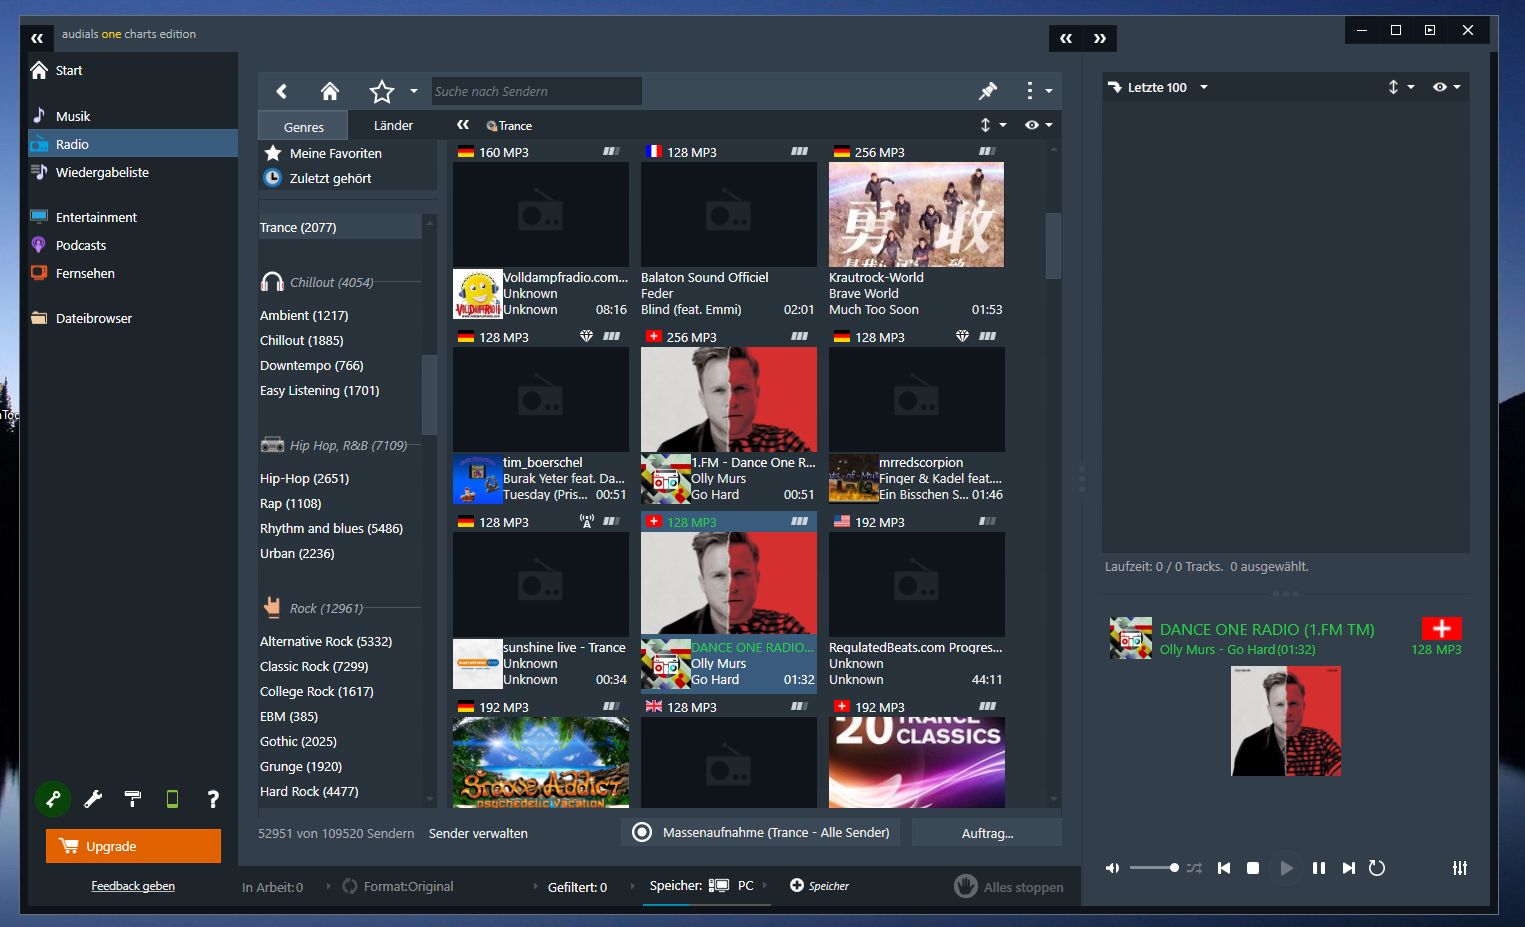Click the Wiedergabeliste playlist icon
This screenshot has width=1525, height=927.
pyautogui.click(x=39, y=172)
